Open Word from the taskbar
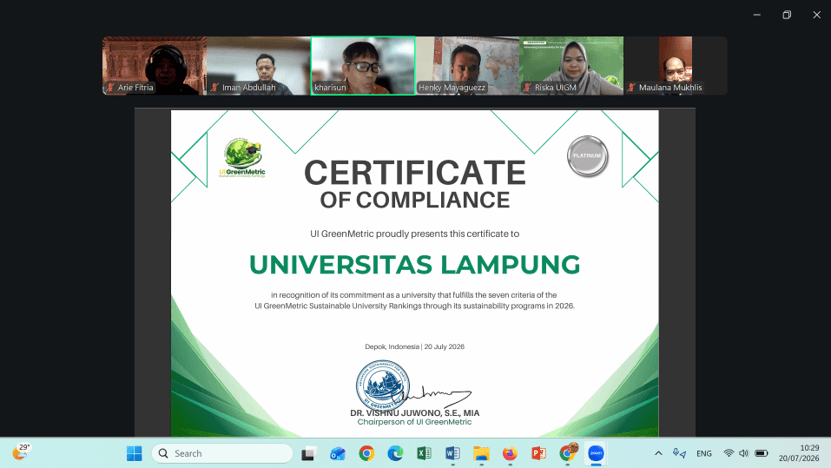831x468 pixels. 453,453
